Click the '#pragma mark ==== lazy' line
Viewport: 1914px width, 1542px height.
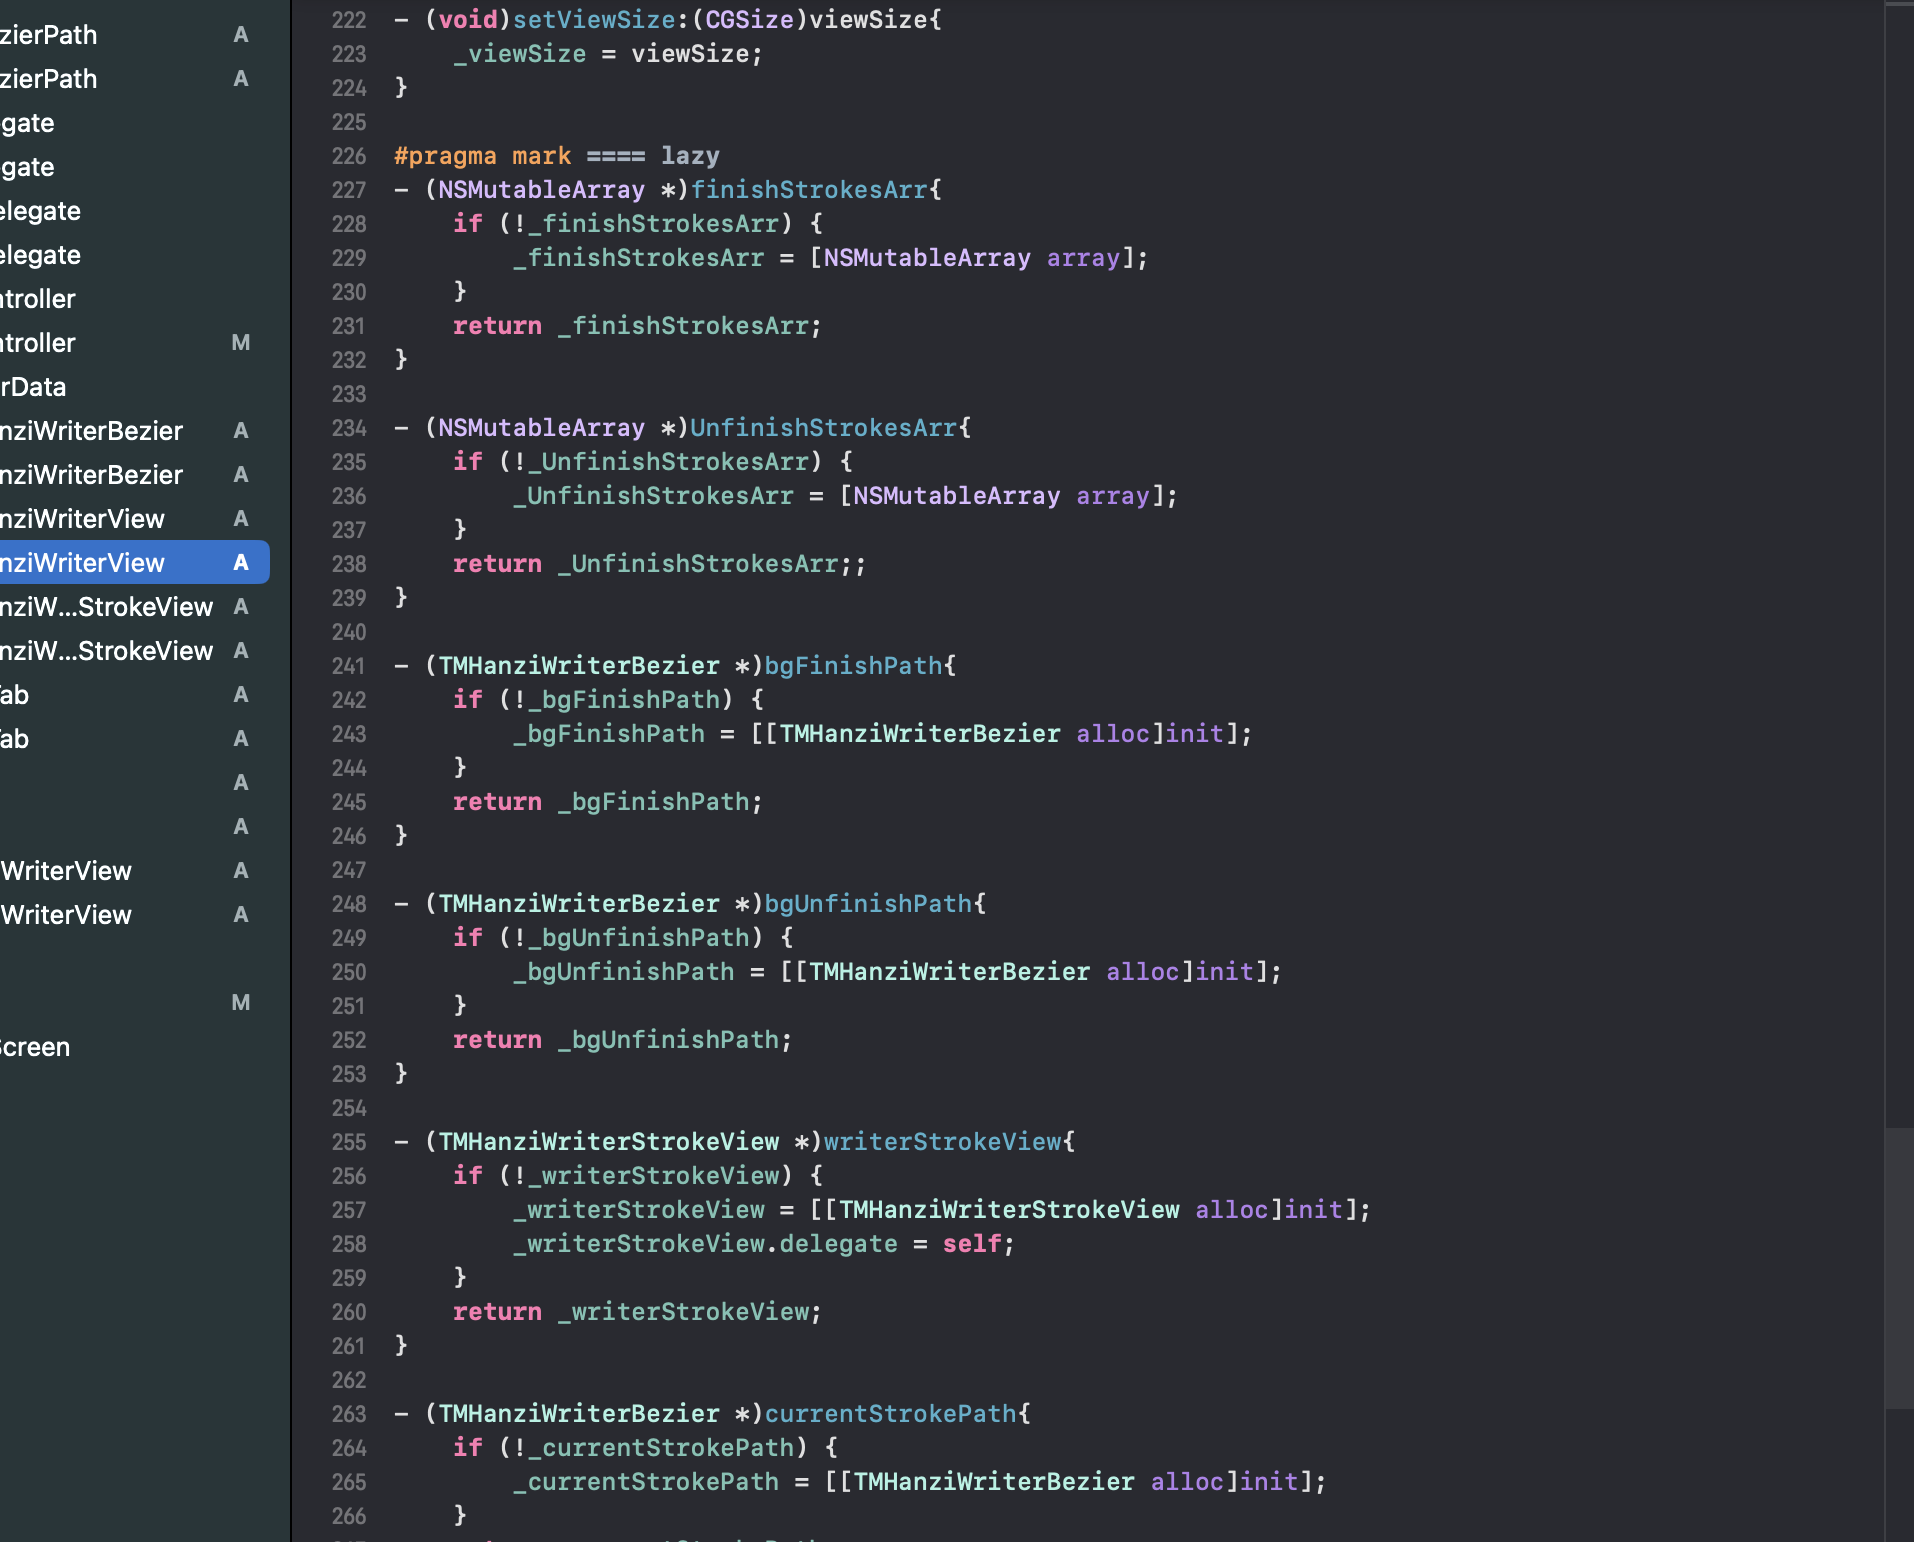[x=556, y=156]
